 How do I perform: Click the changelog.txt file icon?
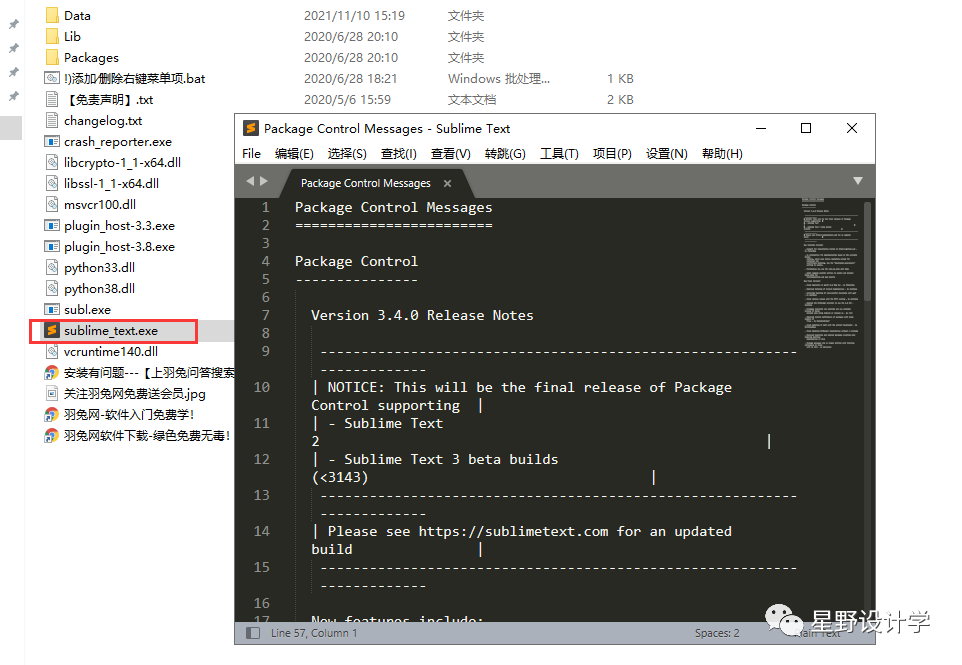tap(52, 120)
